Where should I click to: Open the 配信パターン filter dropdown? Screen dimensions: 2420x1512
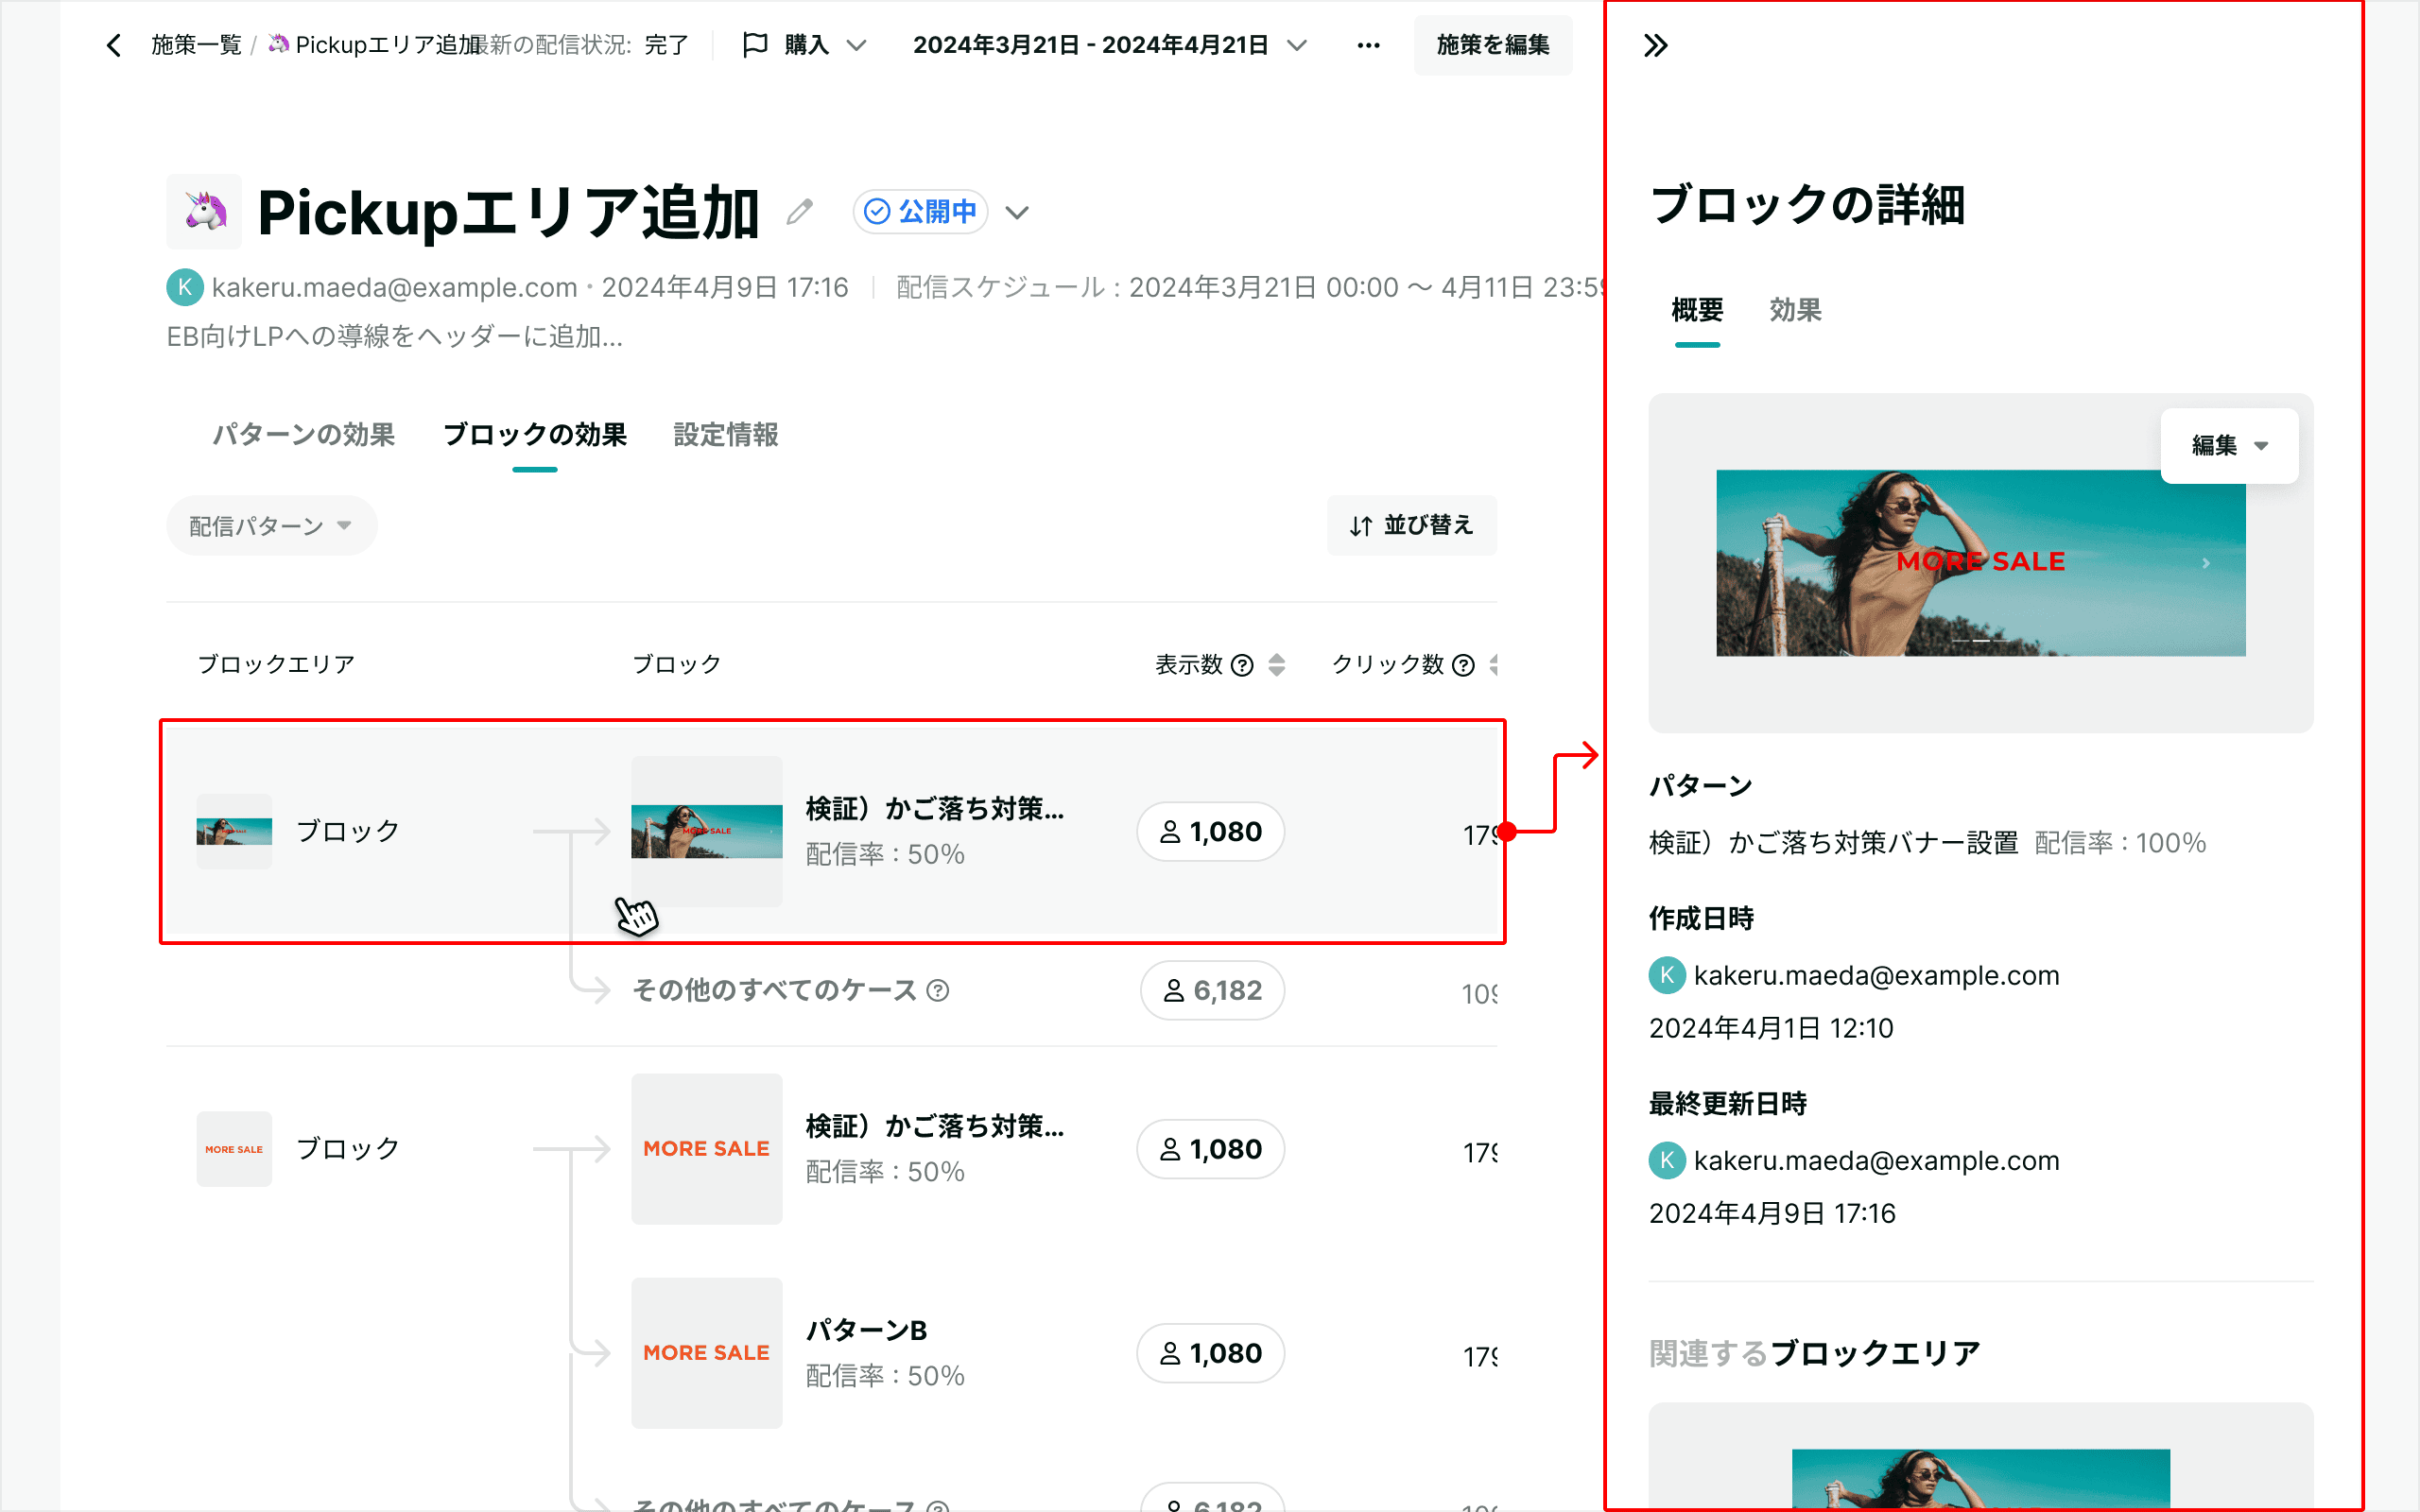(271, 526)
